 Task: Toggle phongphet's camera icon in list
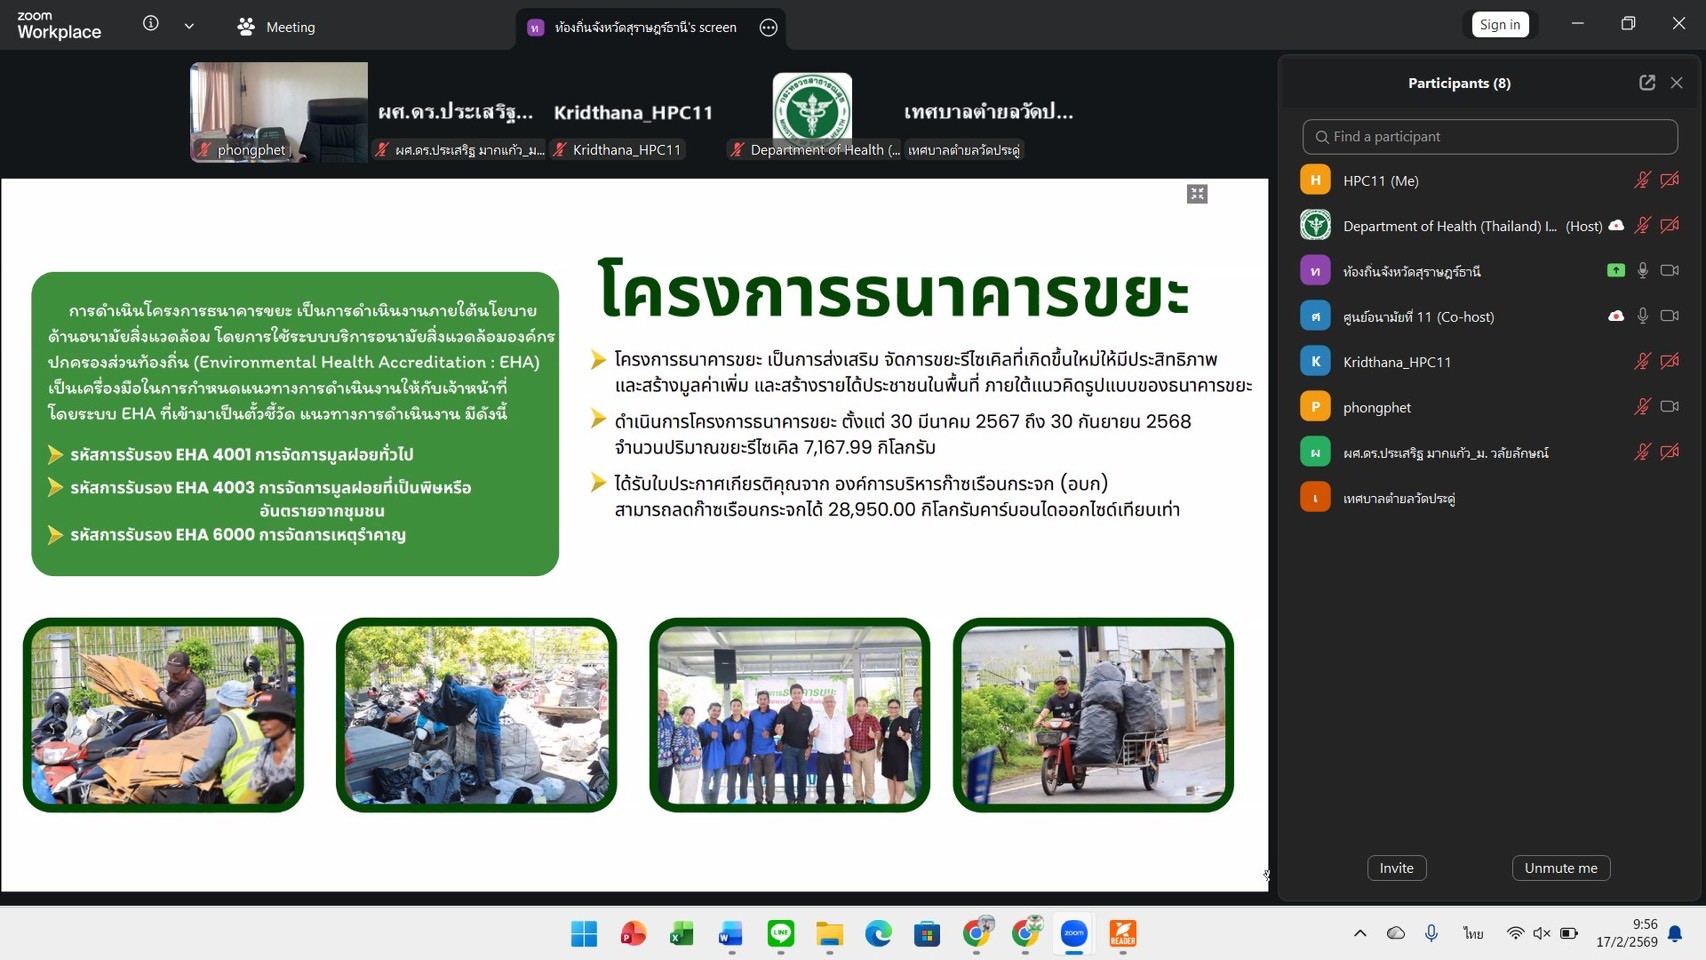1669,407
